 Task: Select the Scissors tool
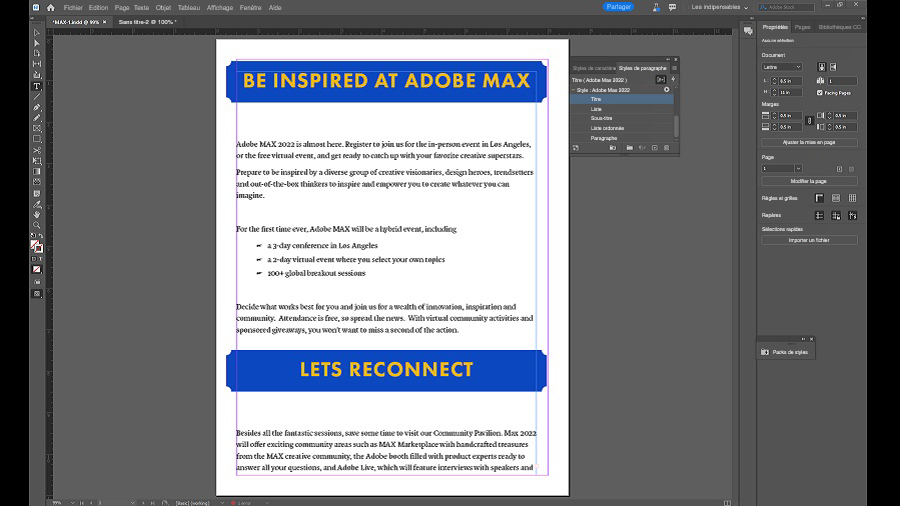[37, 150]
